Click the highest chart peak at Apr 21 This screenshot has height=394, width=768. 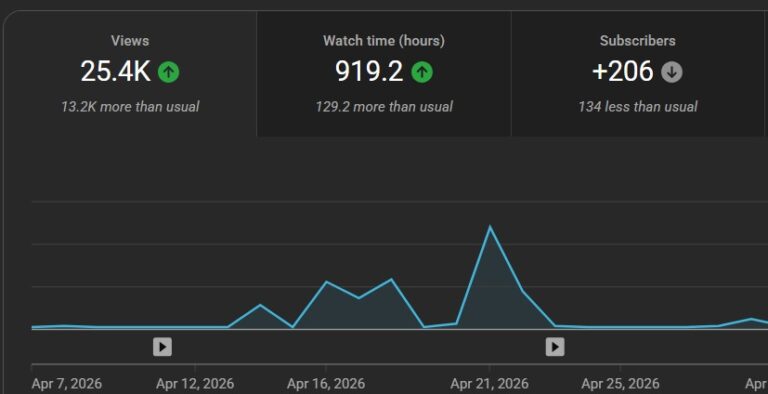[x=489, y=227]
